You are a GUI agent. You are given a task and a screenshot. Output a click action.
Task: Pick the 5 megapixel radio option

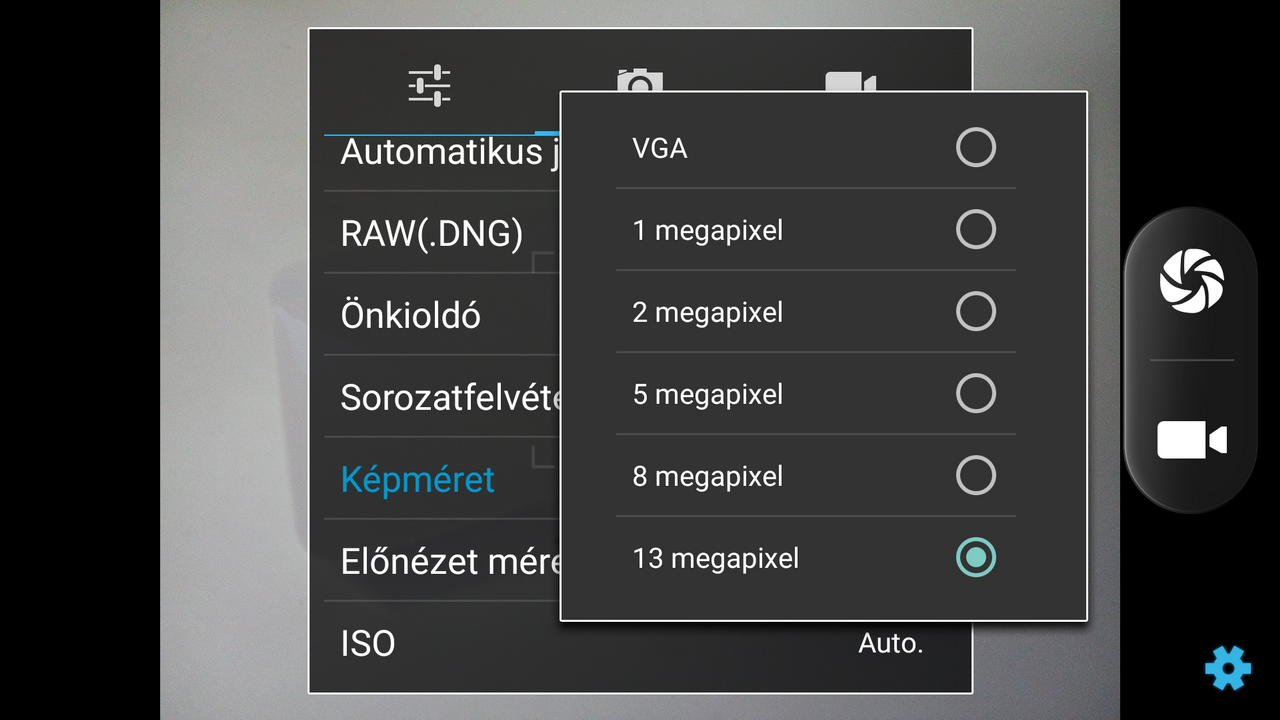coord(975,394)
